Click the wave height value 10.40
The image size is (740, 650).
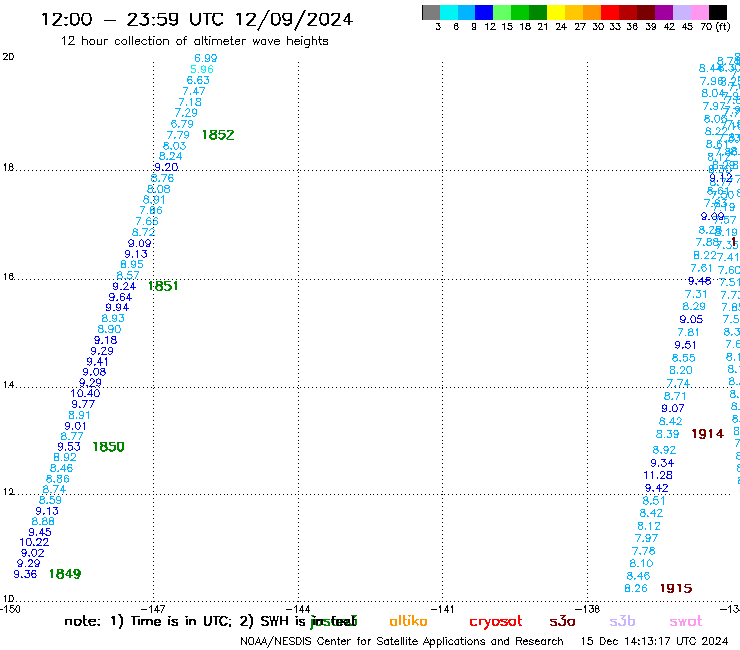point(85,393)
